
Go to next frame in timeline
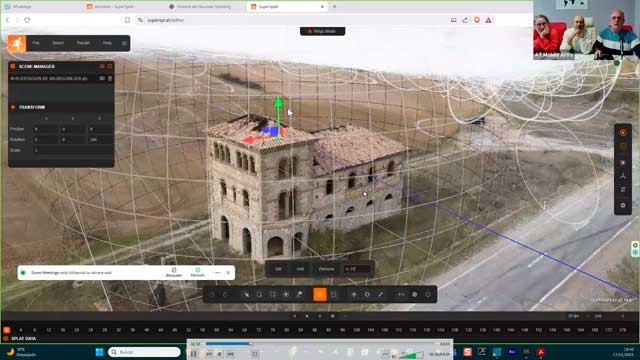(x=320, y=316)
